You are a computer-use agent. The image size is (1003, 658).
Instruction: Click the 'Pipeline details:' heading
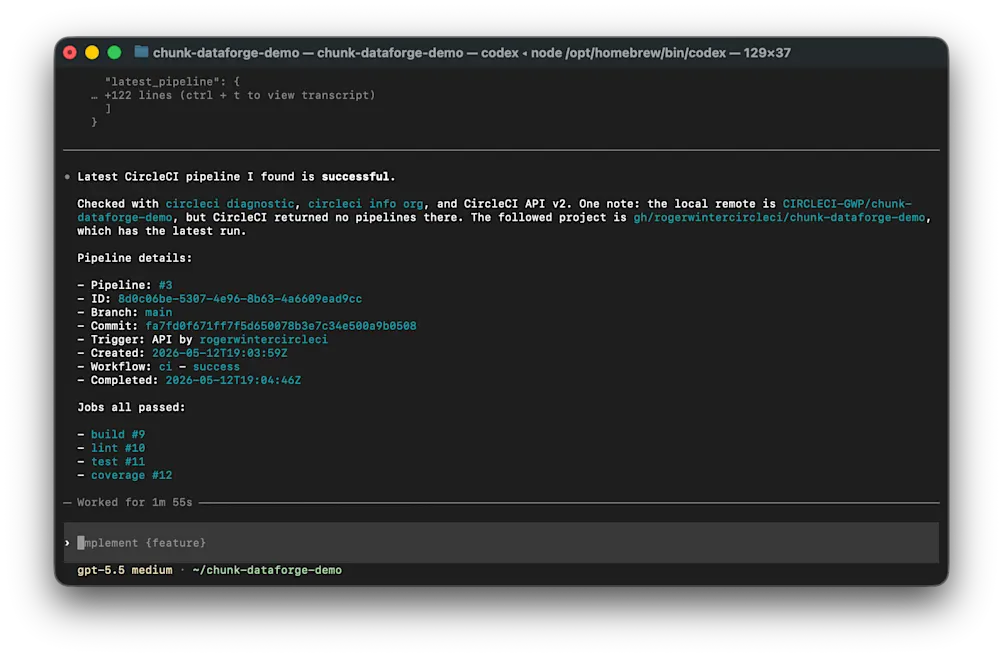134,258
